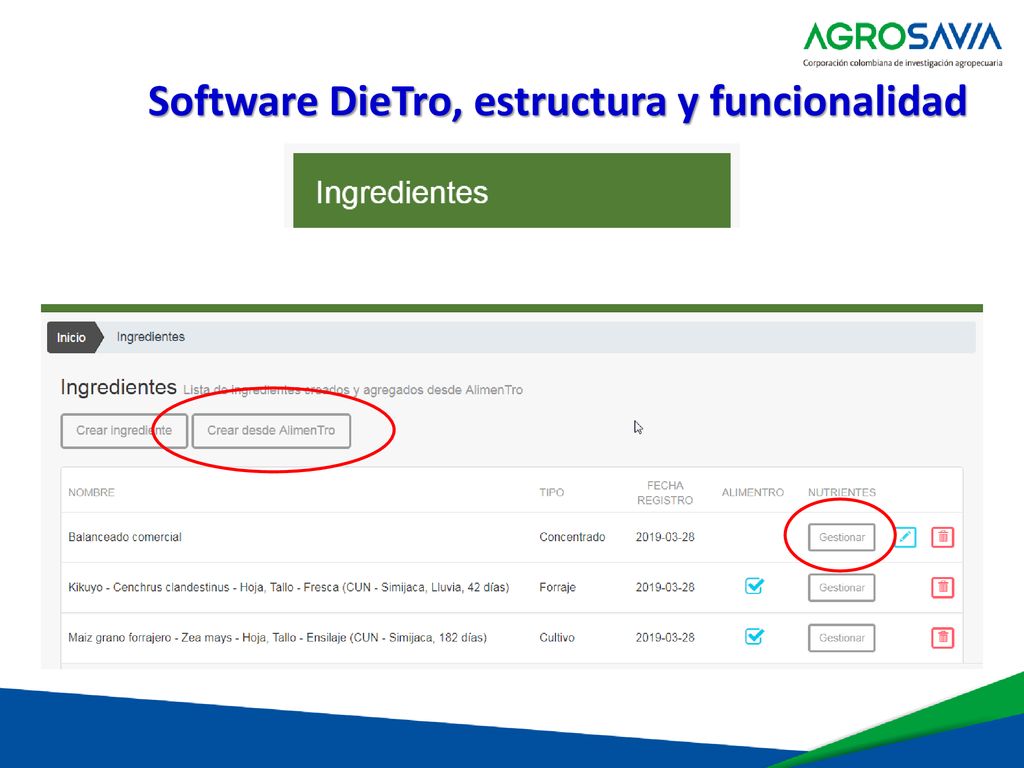Viewport: 1024px width, 768px height.
Task: Click the NOMBRE column header
Action: [91, 492]
